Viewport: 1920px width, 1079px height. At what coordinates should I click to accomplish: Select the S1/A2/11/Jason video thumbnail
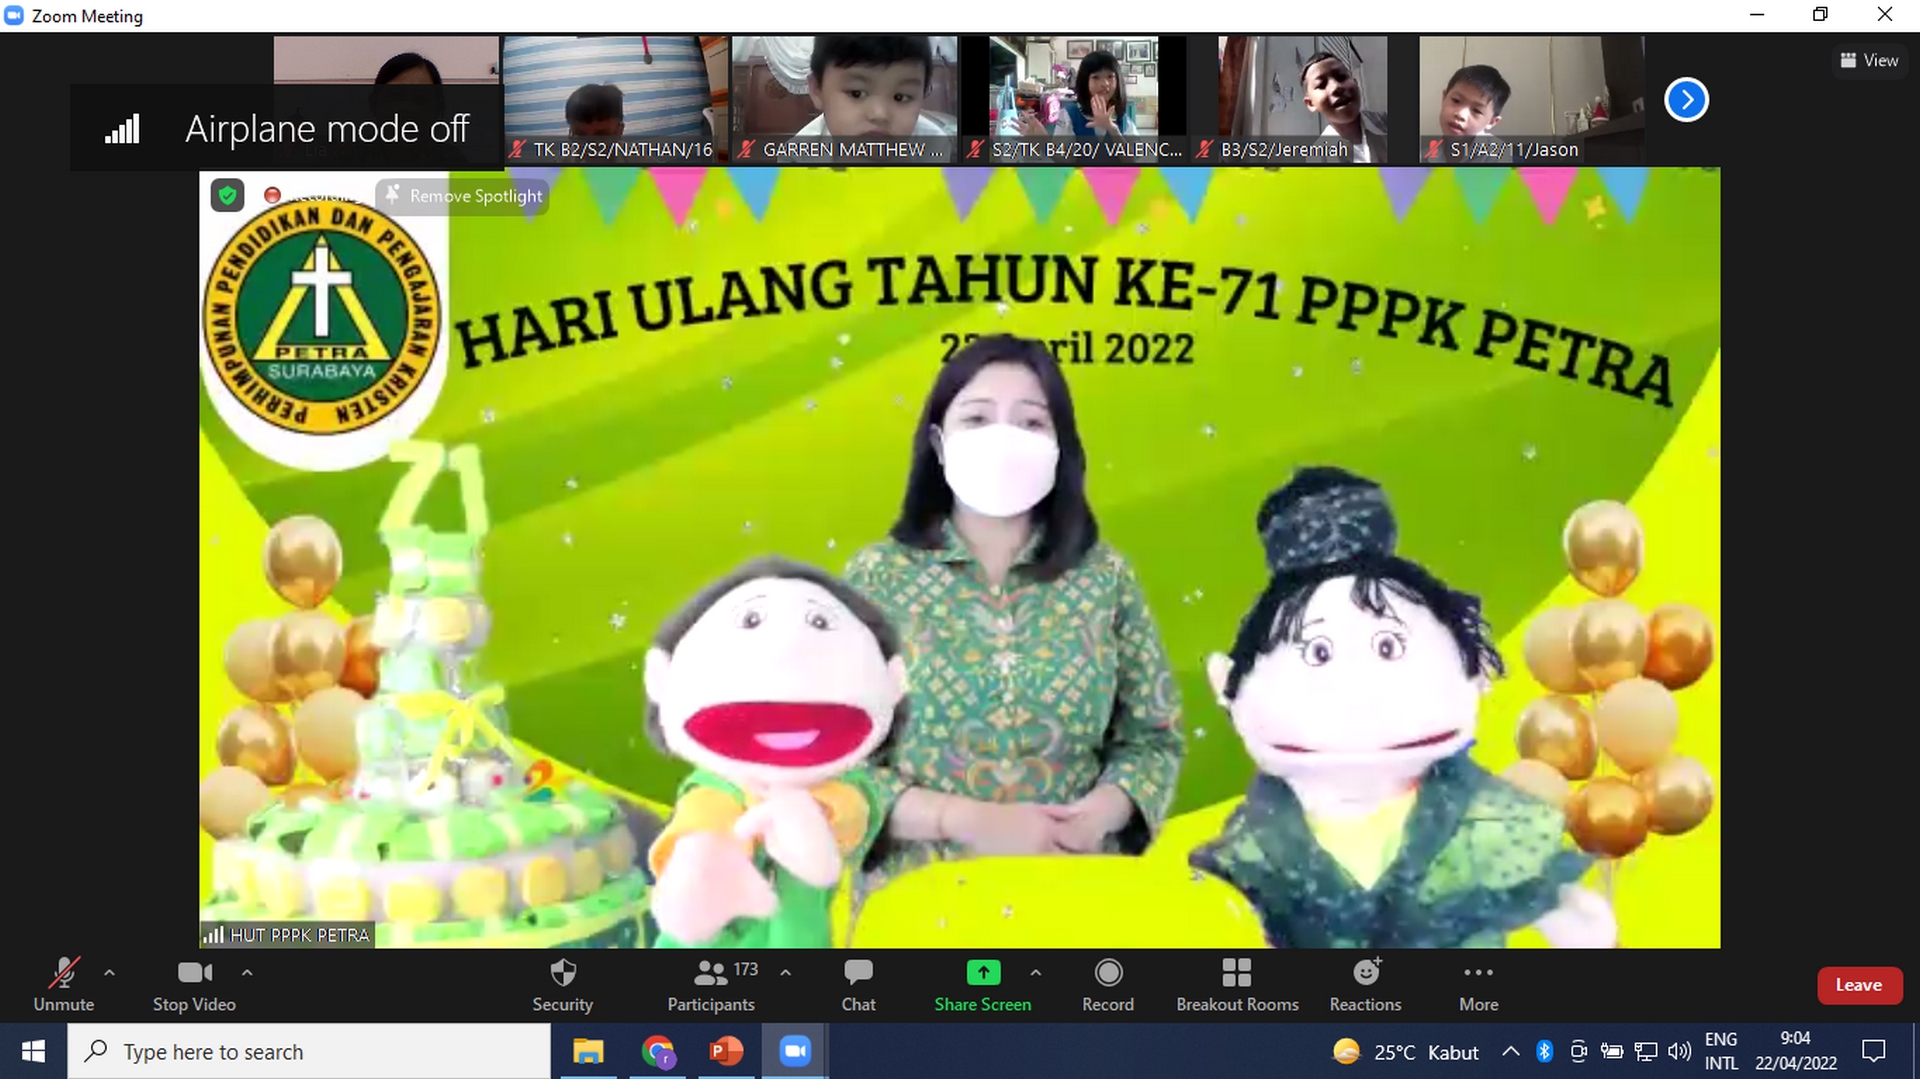click(x=1530, y=100)
